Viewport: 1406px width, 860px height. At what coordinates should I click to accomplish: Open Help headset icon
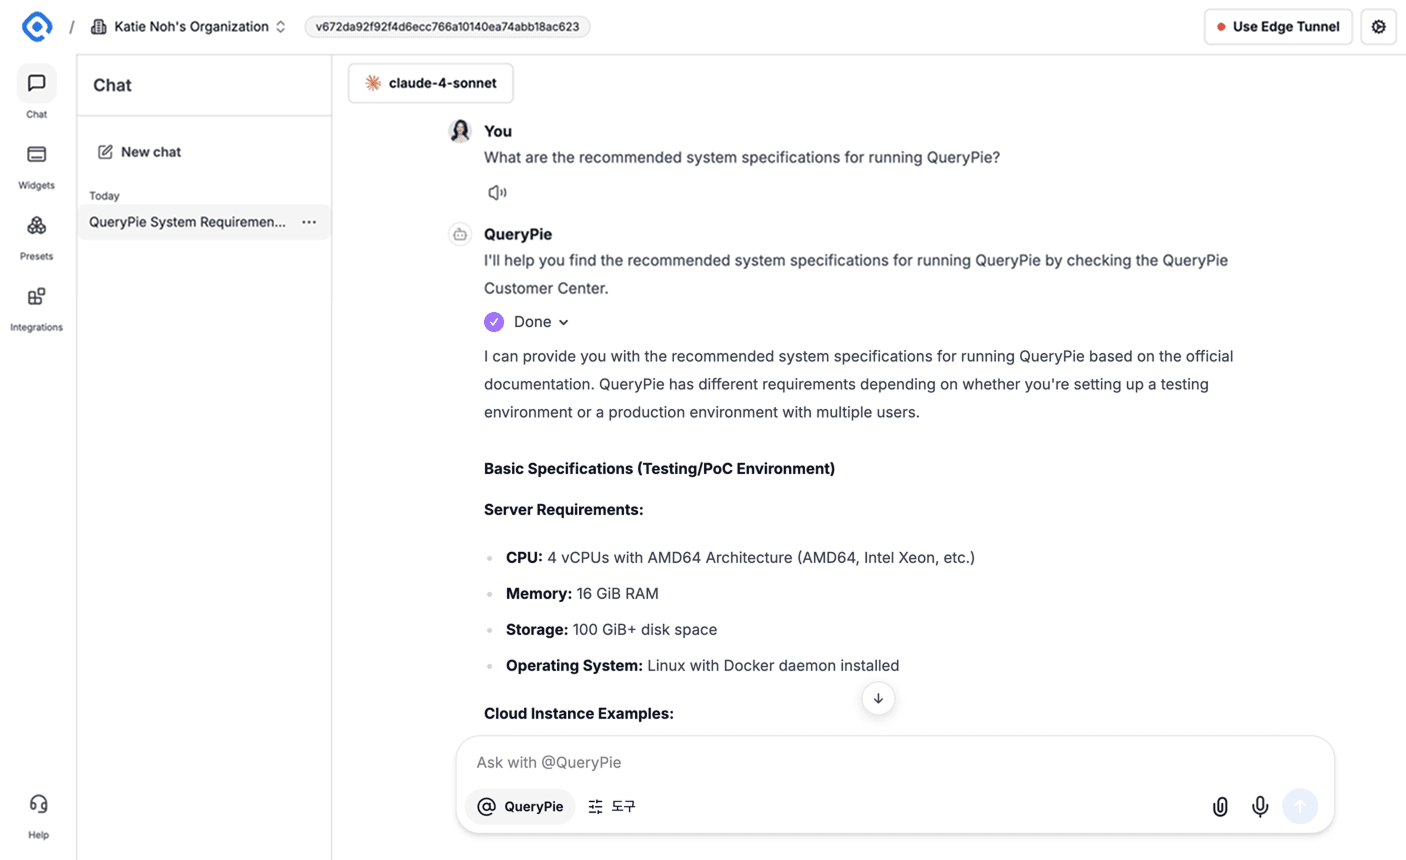[38, 805]
